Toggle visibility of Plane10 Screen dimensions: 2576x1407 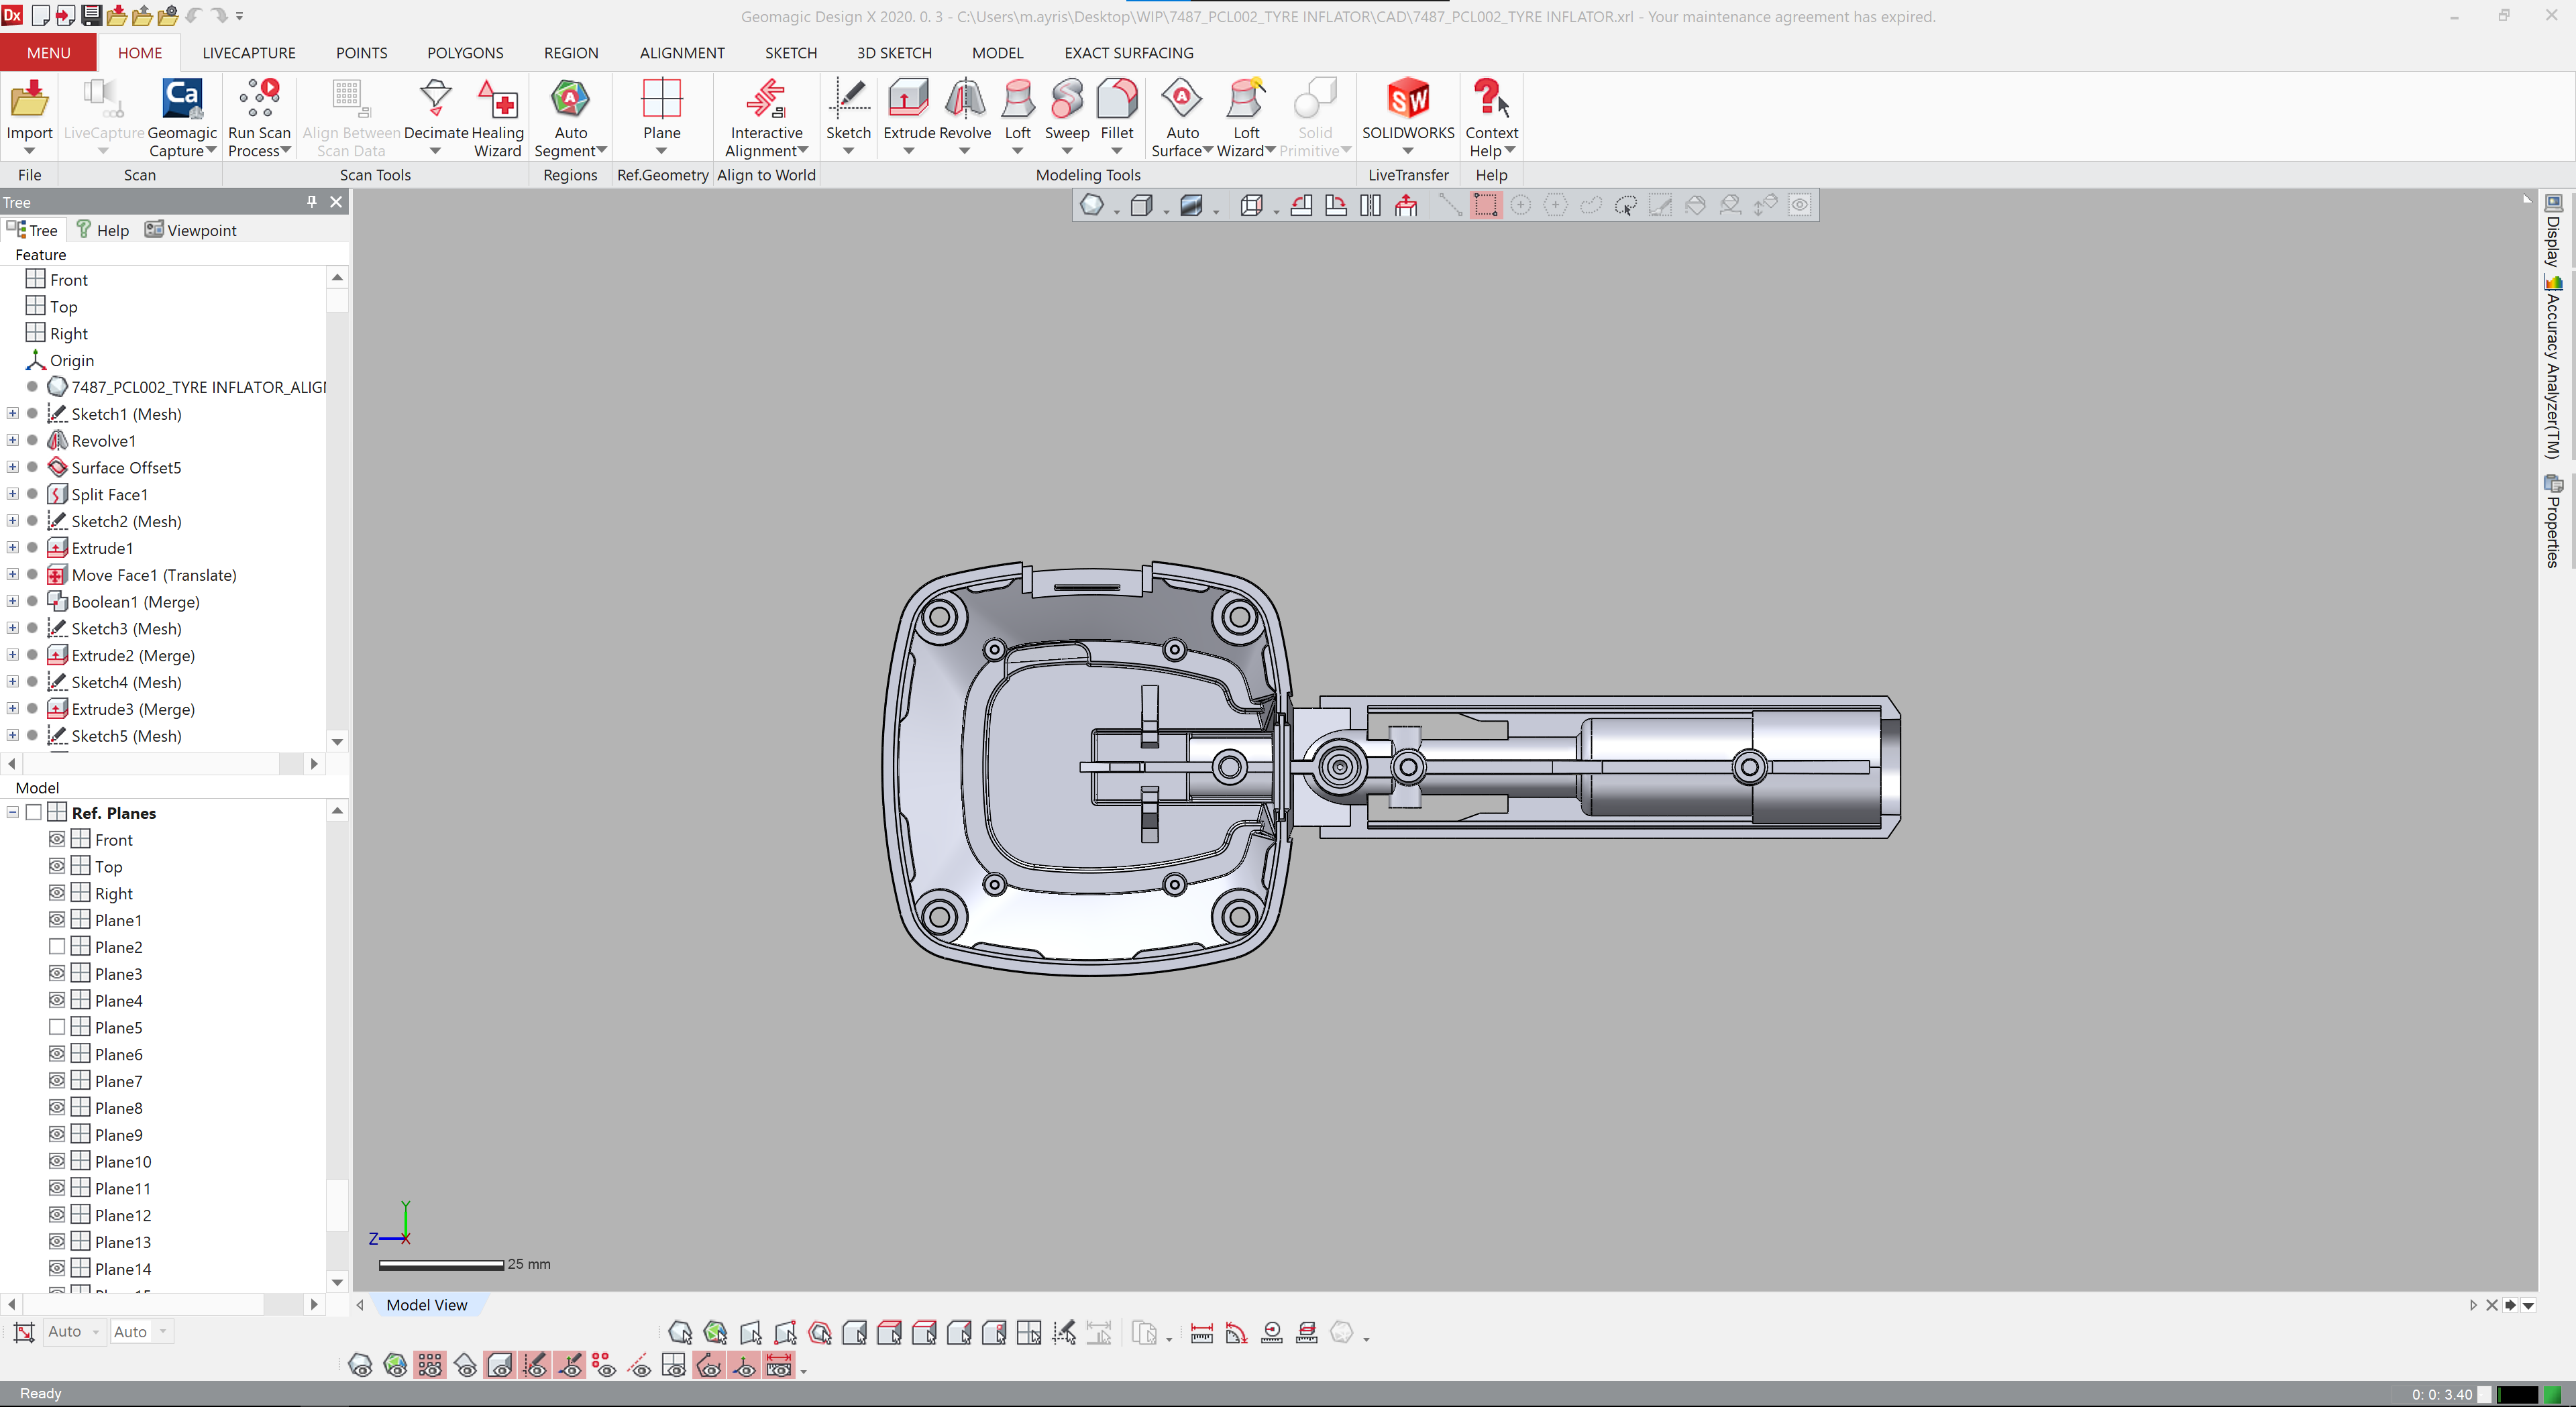point(57,1161)
